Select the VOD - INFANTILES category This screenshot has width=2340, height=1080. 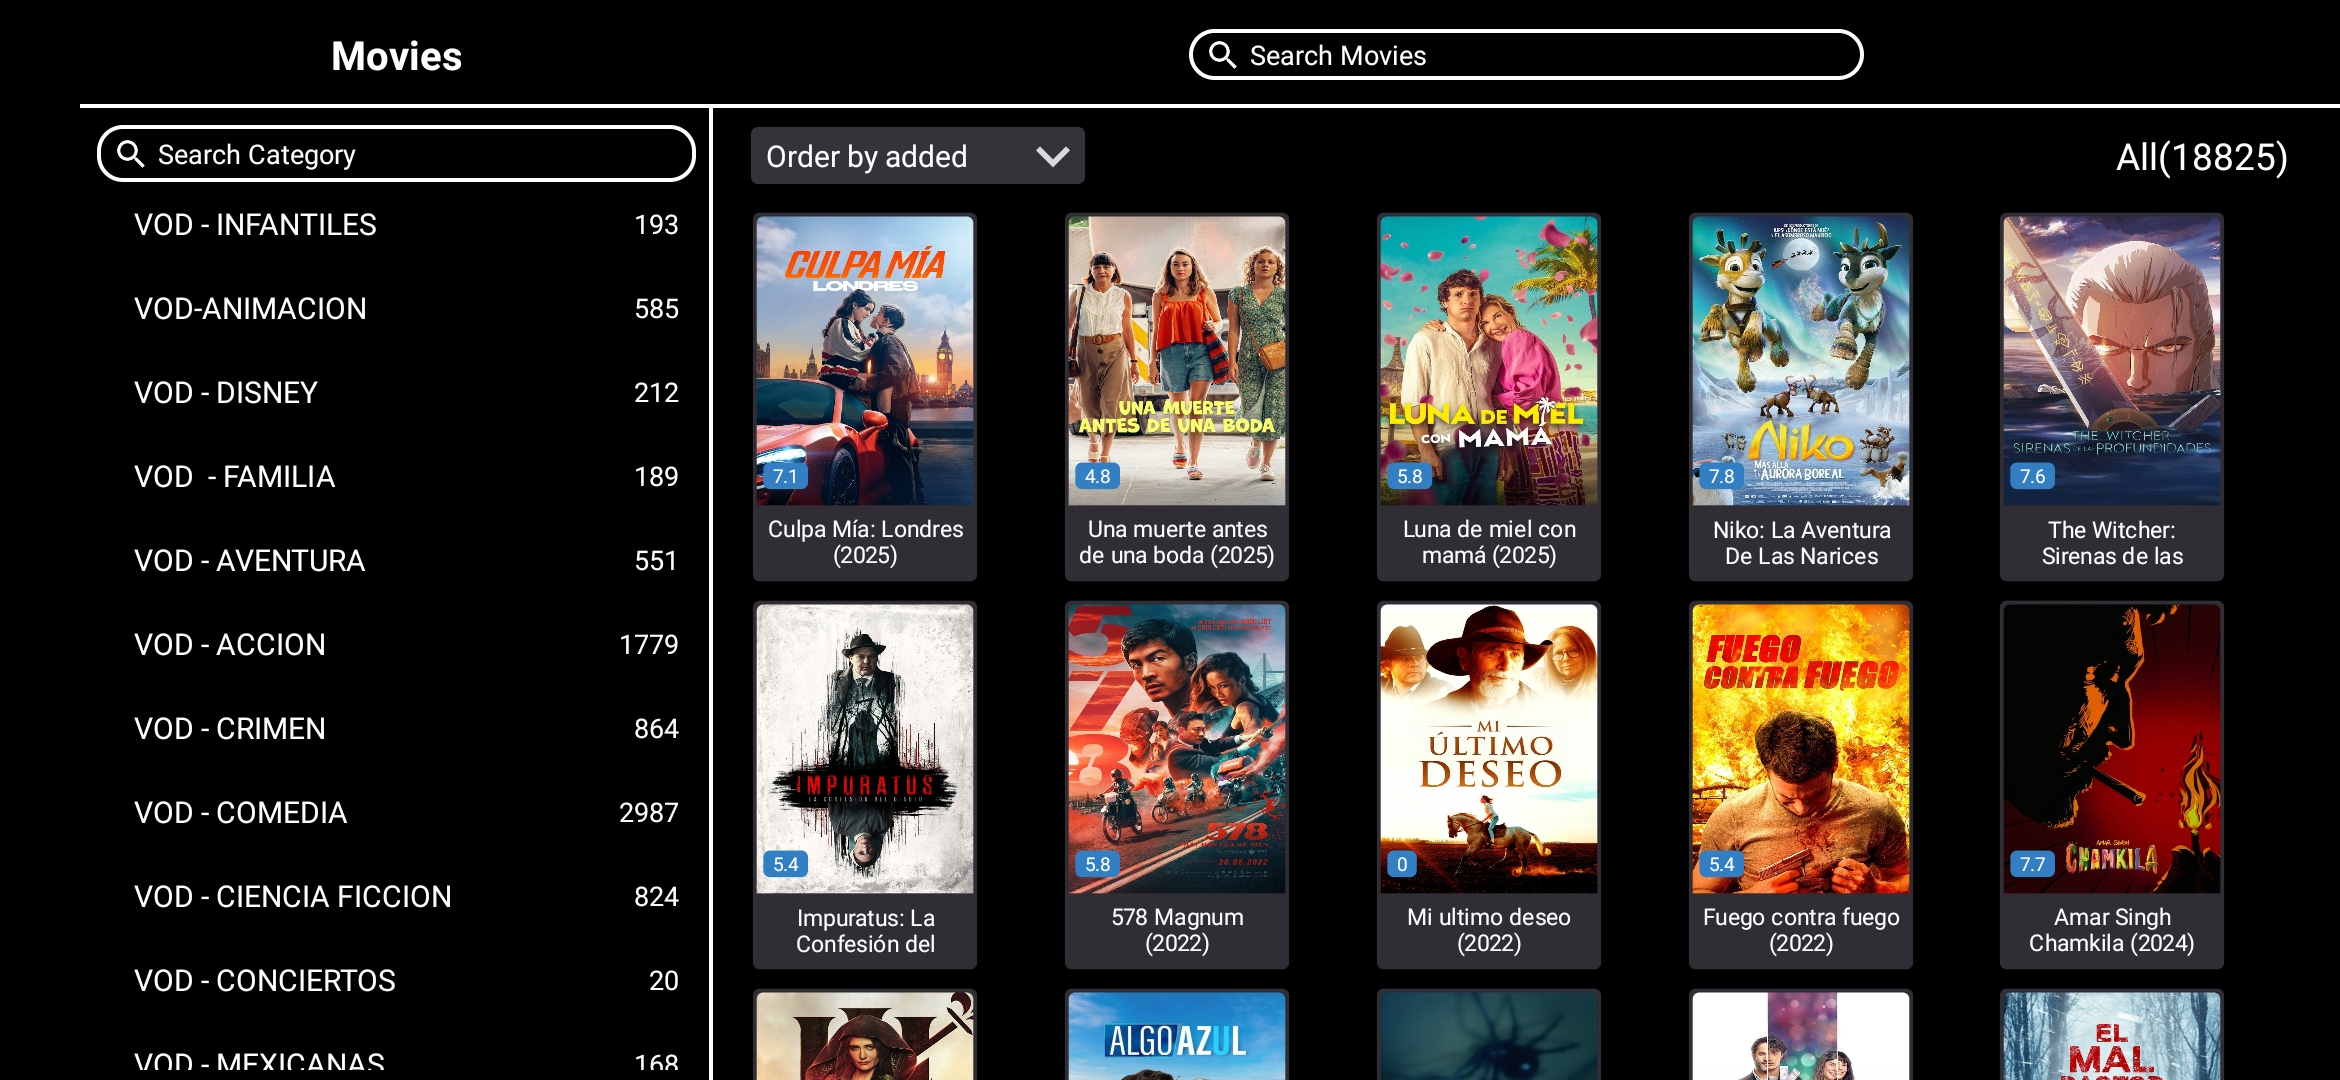(x=256, y=225)
